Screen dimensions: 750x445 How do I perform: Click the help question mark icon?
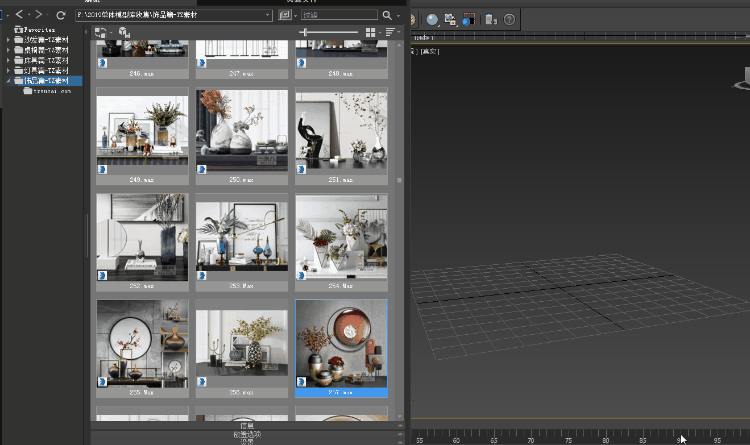click(510, 19)
